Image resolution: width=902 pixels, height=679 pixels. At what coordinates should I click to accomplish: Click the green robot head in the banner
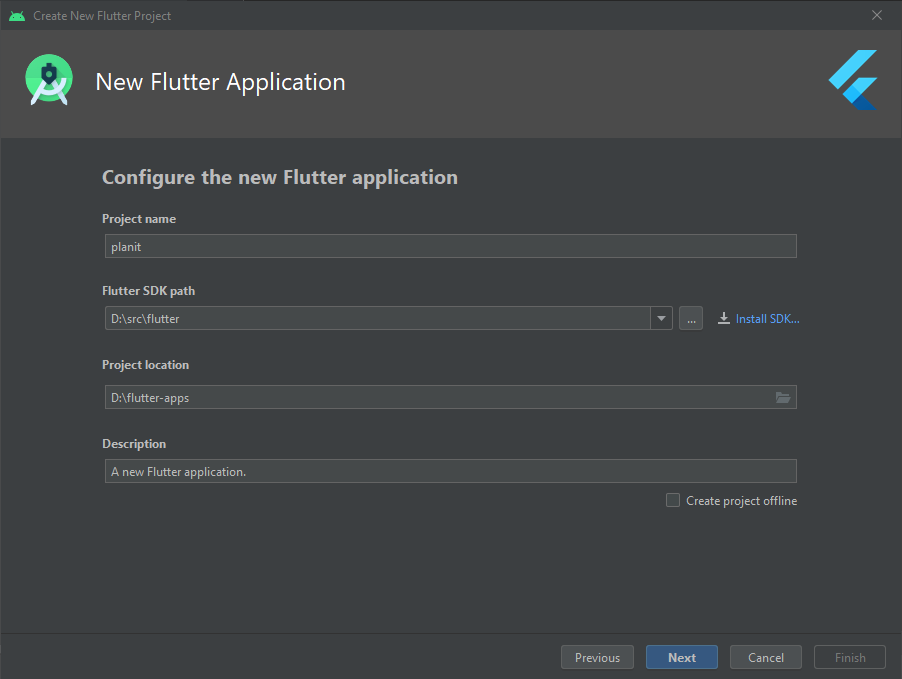click(48, 77)
